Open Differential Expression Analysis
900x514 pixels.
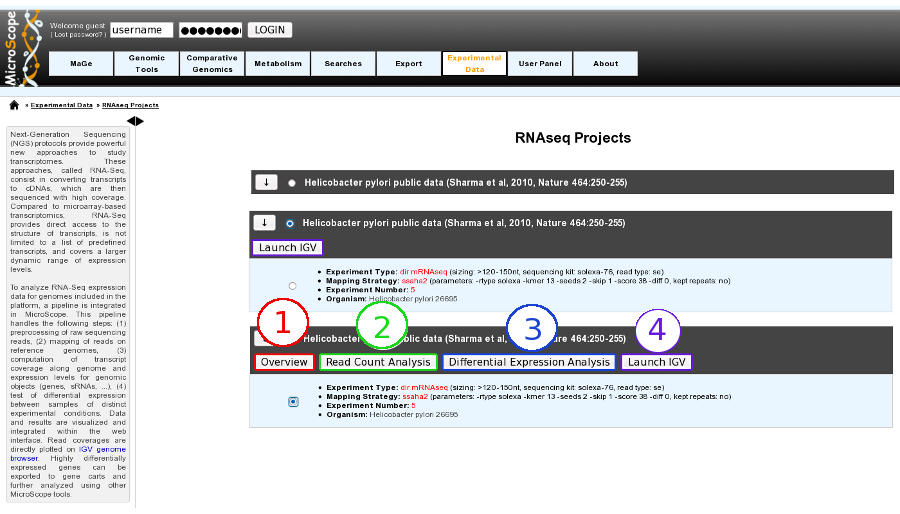(529, 362)
